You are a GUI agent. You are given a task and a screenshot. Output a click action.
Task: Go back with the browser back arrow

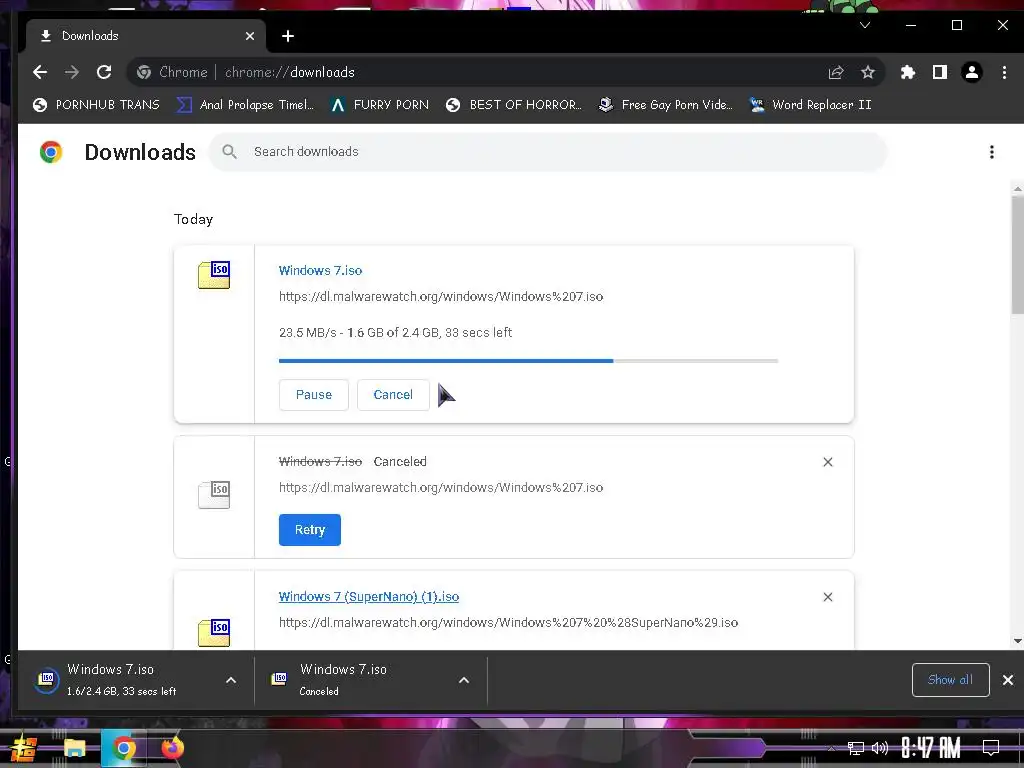[40, 72]
